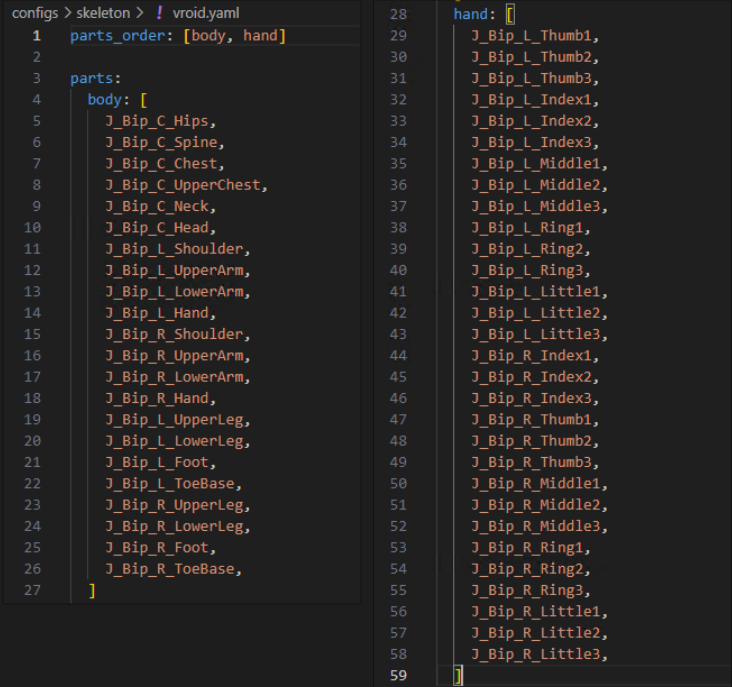
Task: Select J_Bip_C_Hips entry
Action: [157, 121]
